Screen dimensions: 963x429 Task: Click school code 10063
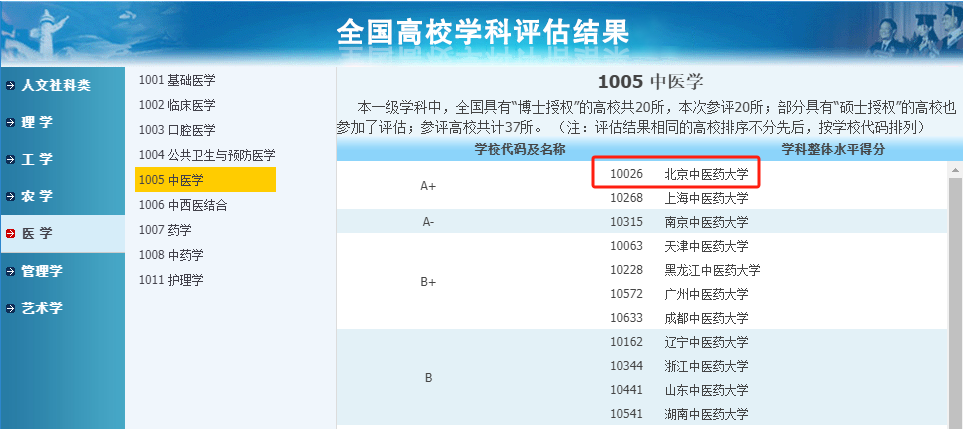(626, 246)
